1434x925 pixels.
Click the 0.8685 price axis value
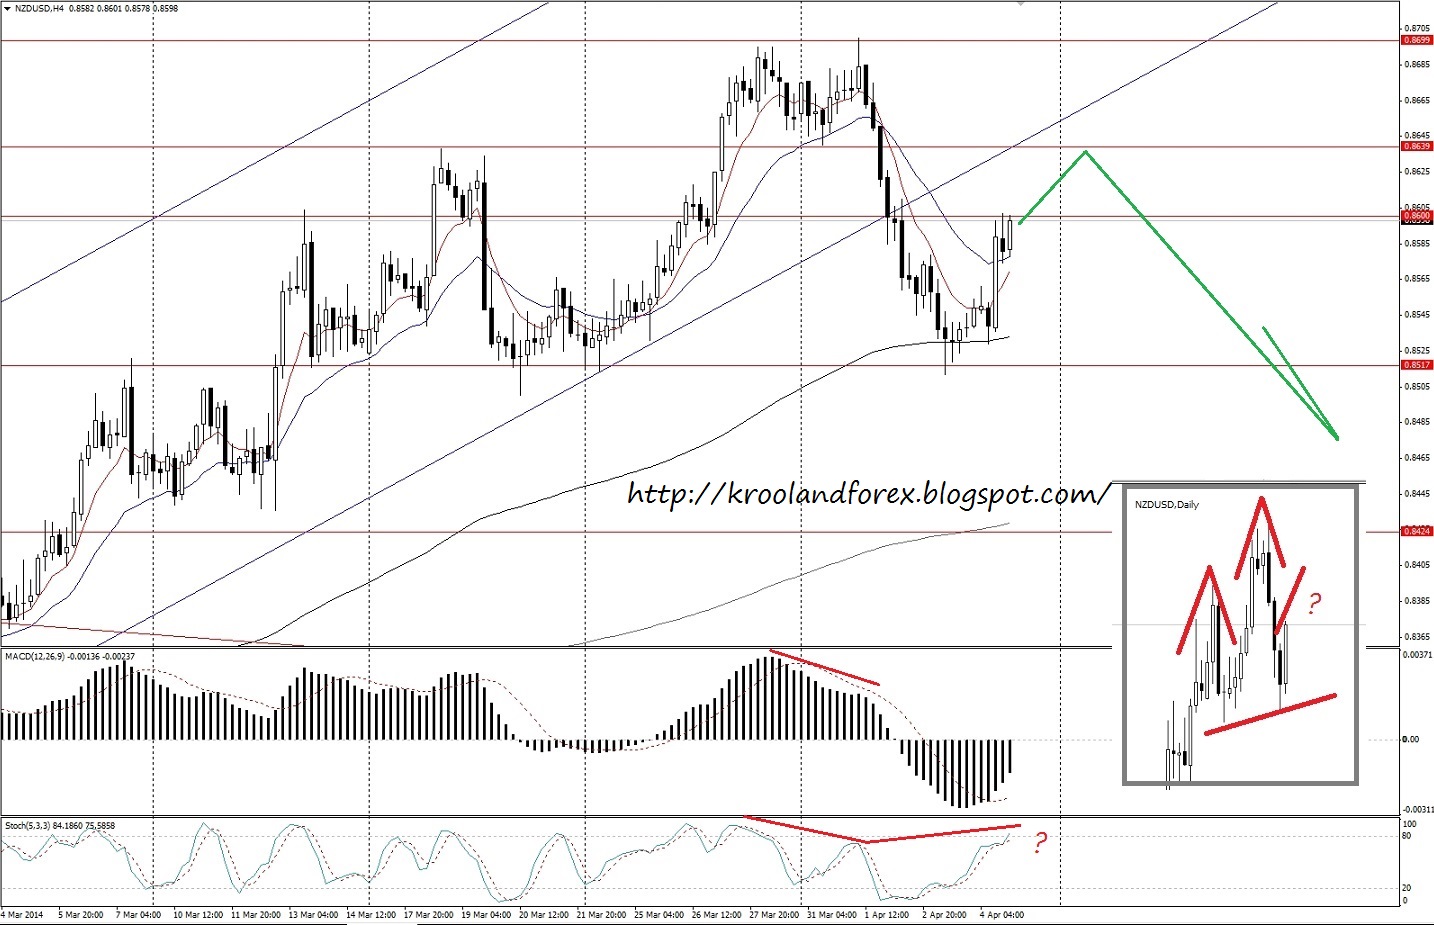[1417, 64]
